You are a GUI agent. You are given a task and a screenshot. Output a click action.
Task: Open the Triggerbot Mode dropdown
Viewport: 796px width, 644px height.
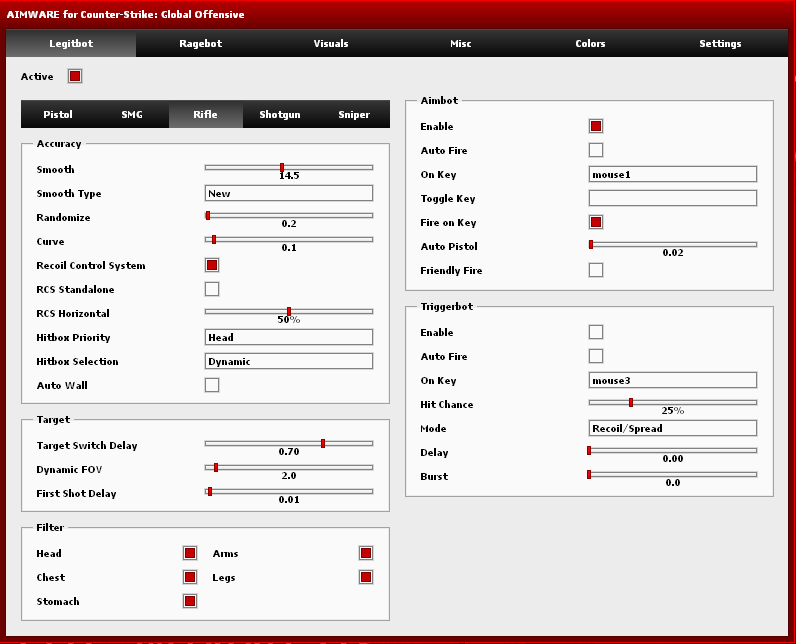click(x=672, y=429)
